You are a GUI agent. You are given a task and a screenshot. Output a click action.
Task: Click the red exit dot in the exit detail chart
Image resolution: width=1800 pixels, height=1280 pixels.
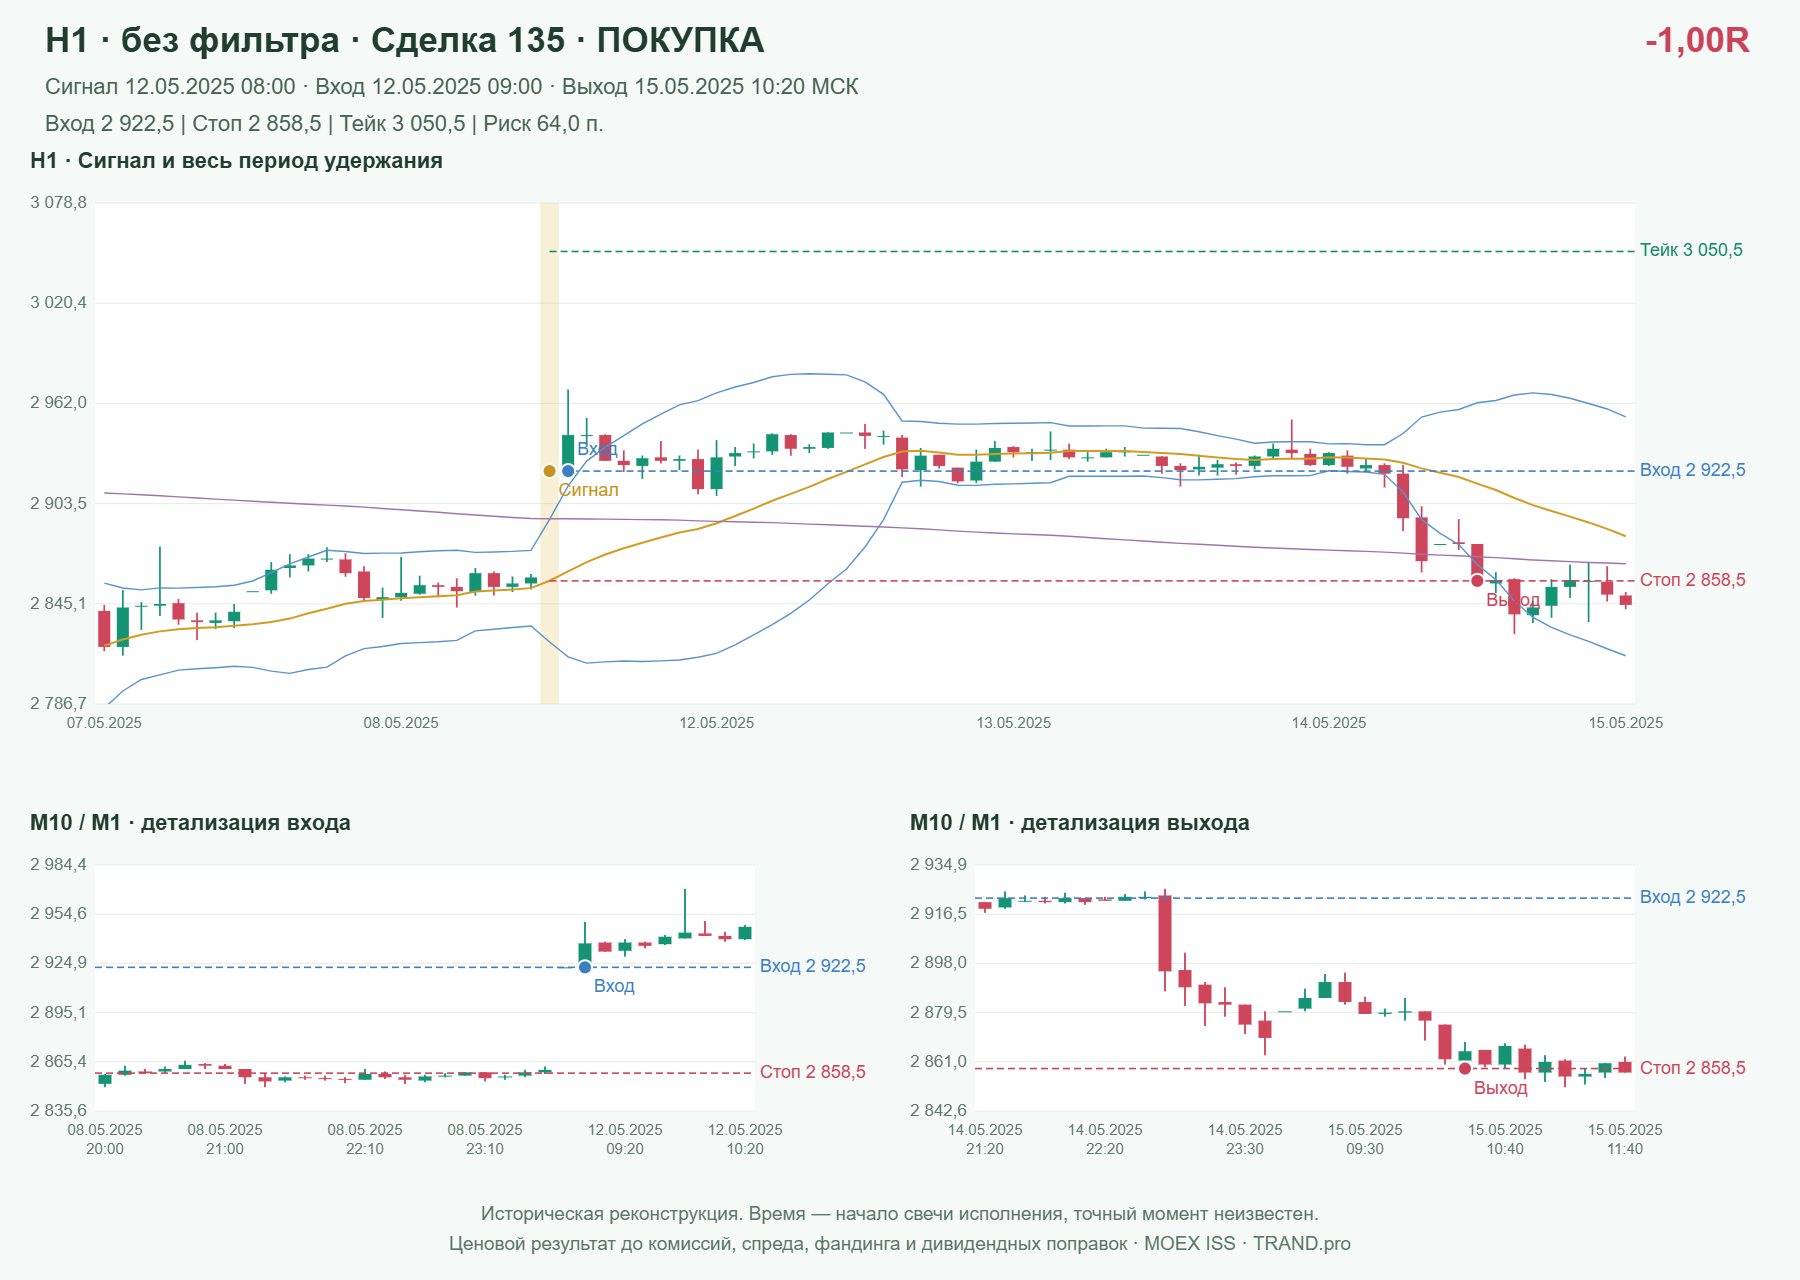point(1465,1069)
